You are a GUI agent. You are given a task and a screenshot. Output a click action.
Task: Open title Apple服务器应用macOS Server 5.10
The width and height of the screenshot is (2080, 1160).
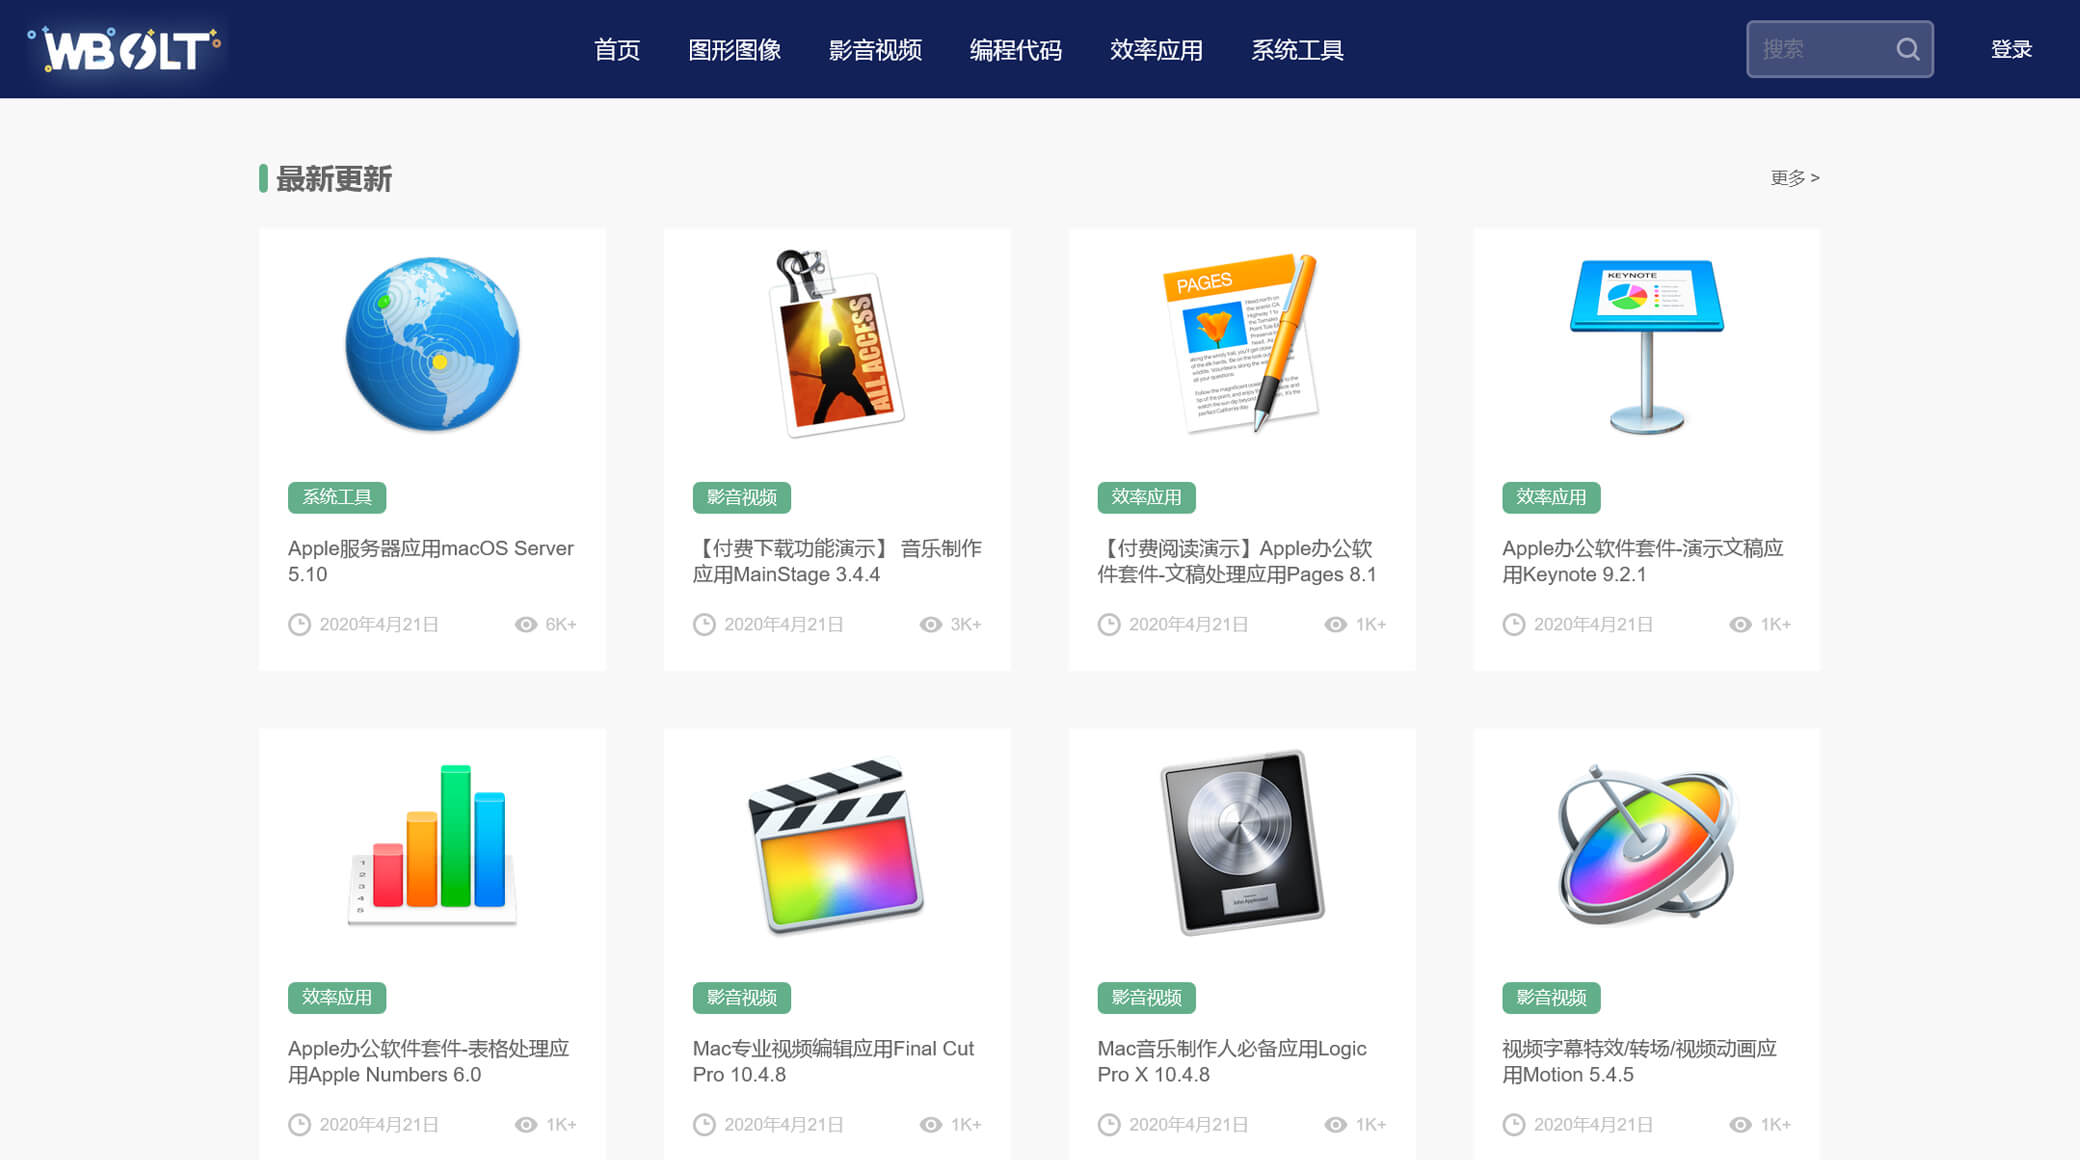pyautogui.click(x=431, y=561)
